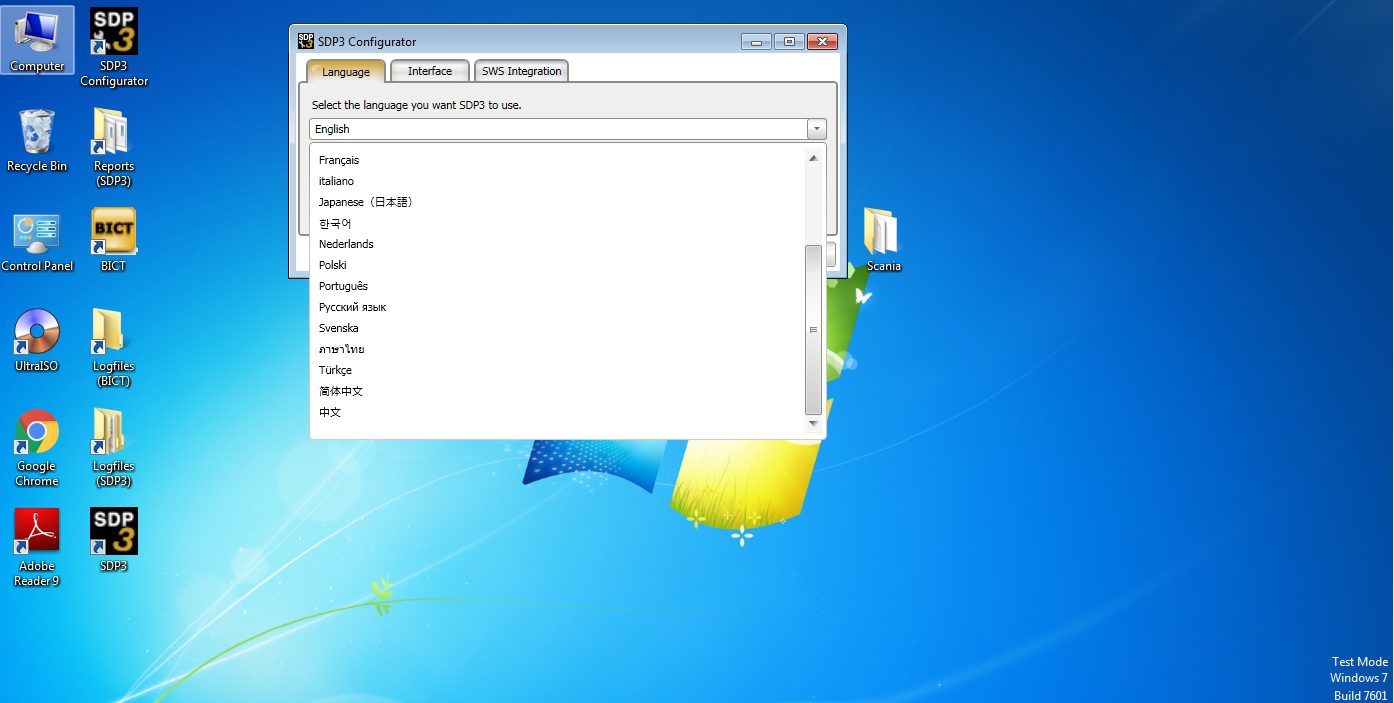Launch SDP3 Configurator desktop shortcut

point(114,47)
